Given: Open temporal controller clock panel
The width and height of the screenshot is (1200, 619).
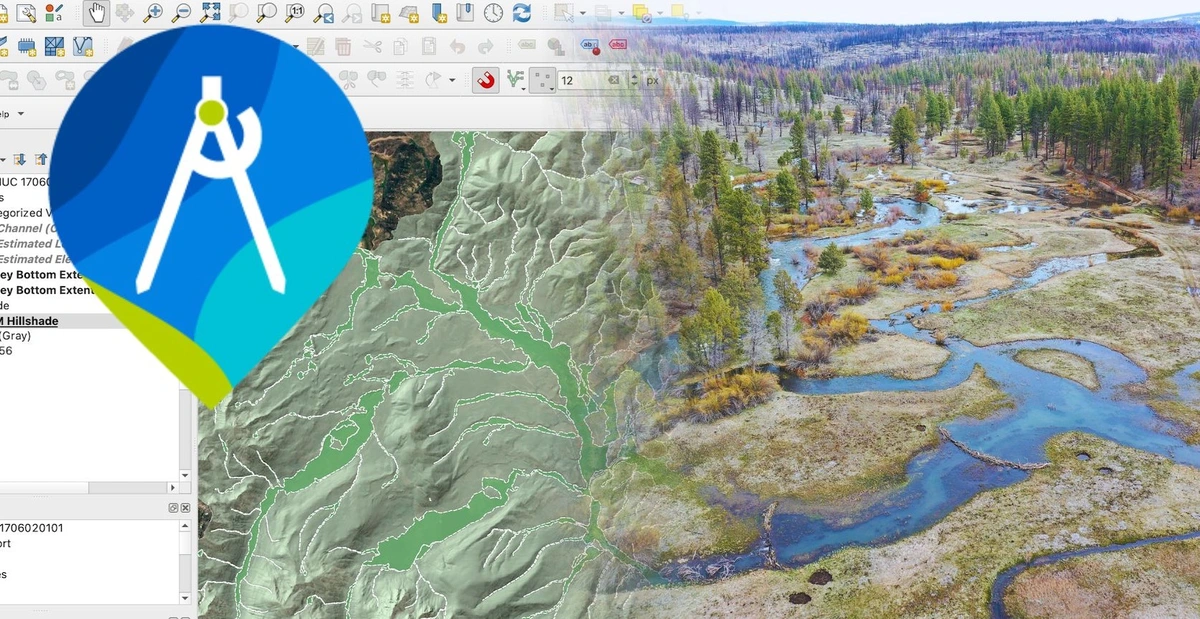Looking at the screenshot, I should point(494,13).
